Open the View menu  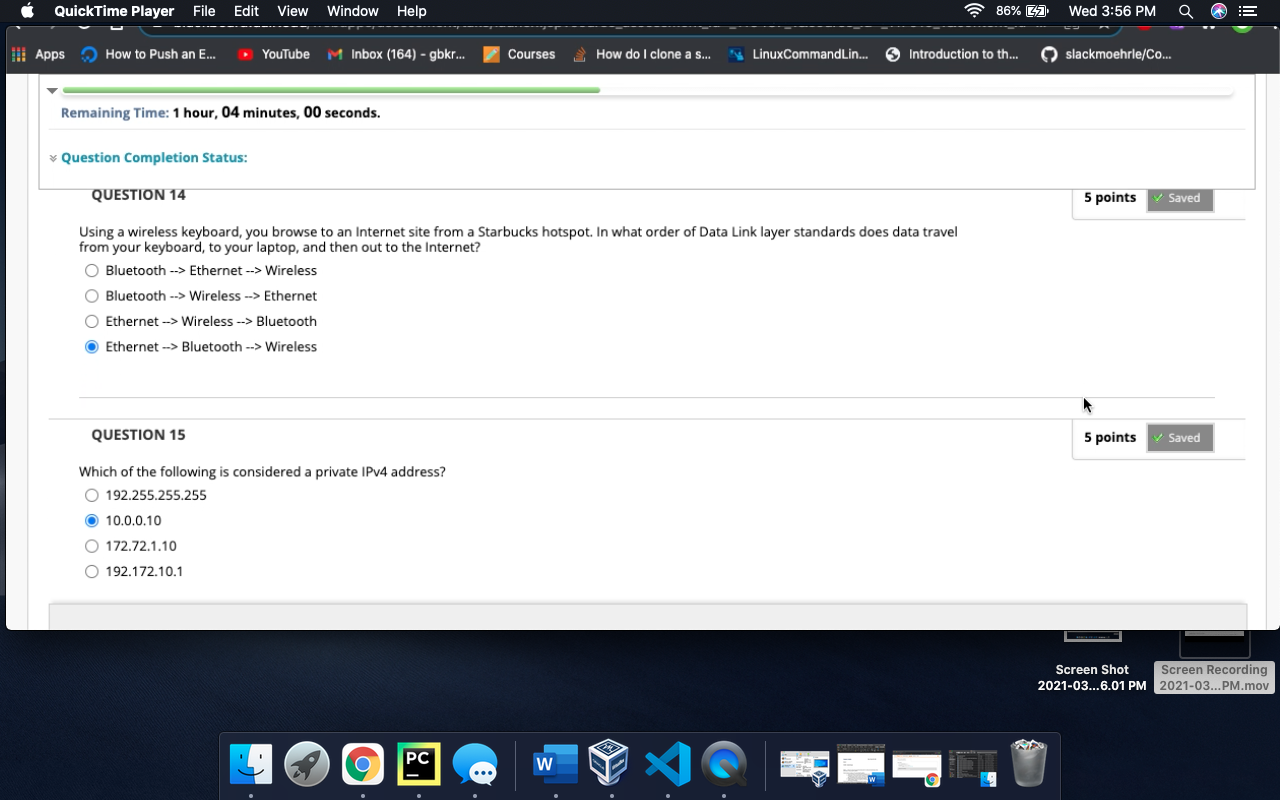point(292,11)
